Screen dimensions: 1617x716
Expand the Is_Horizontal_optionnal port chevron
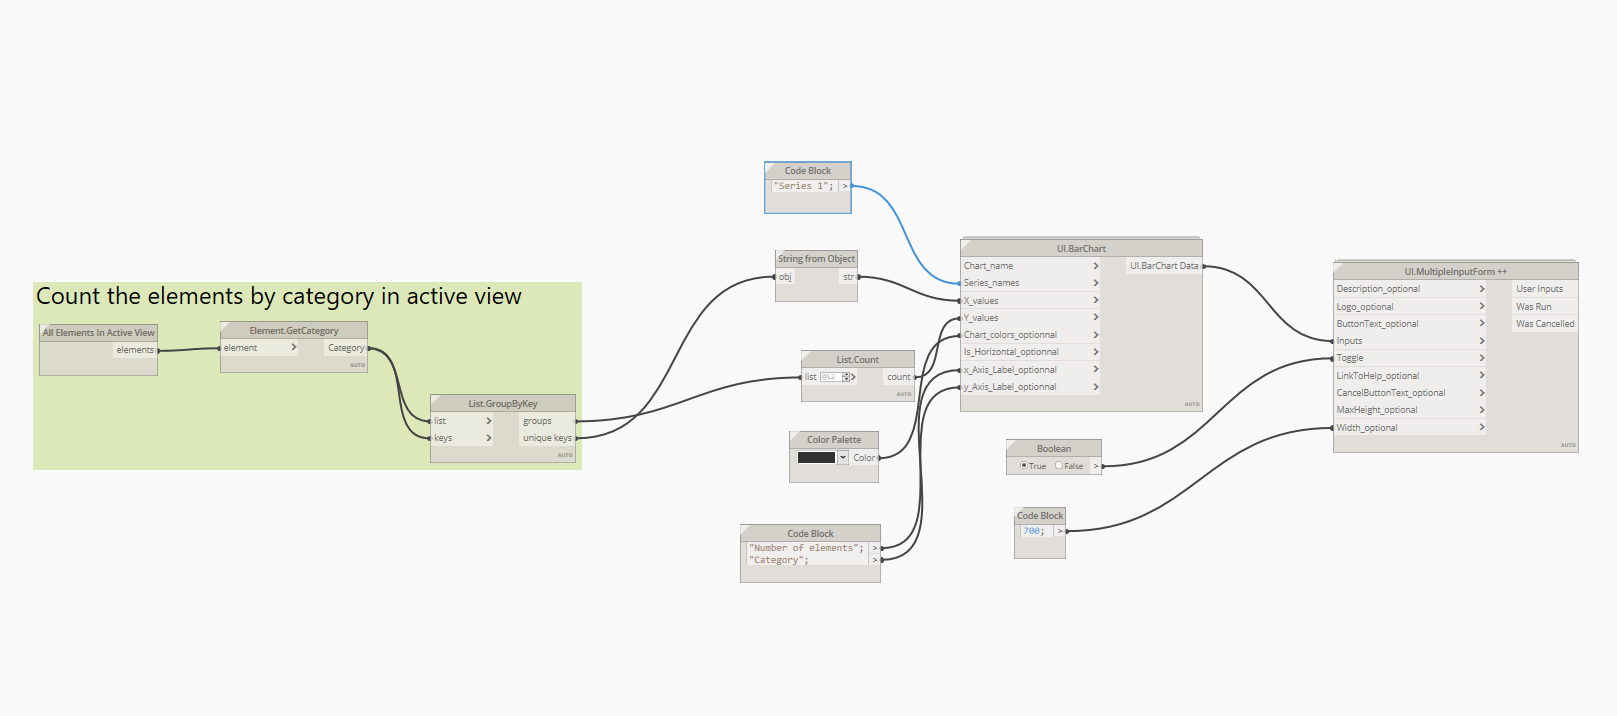tap(1096, 352)
